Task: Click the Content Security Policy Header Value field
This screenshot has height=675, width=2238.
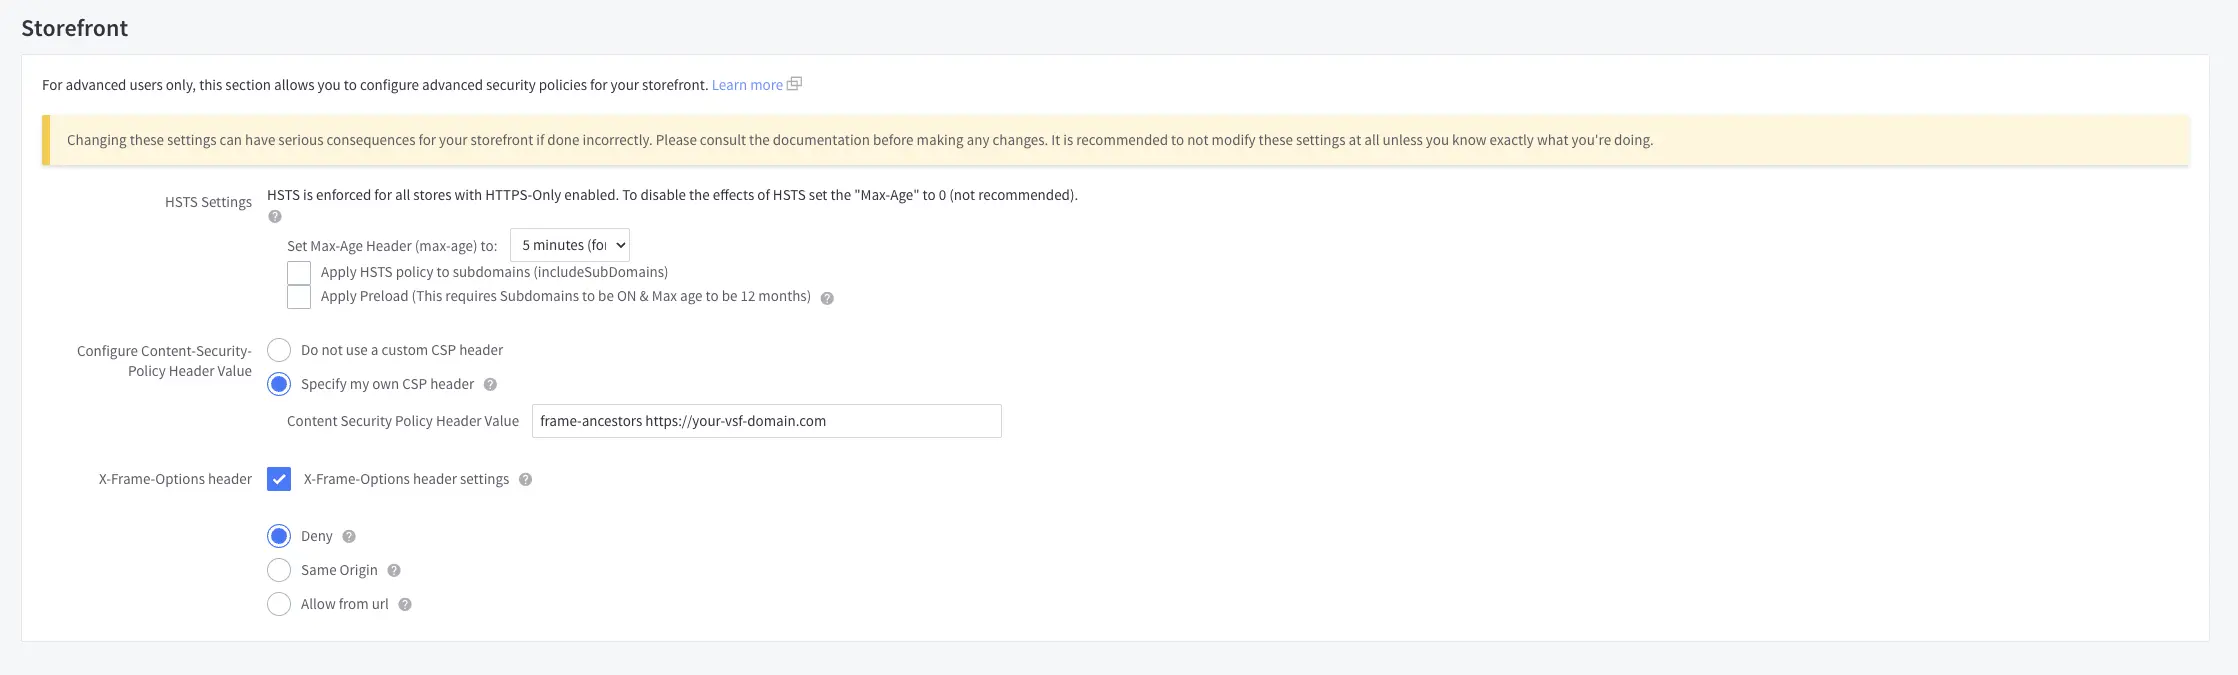Action: pyautogui.click(x=767, y=421)
